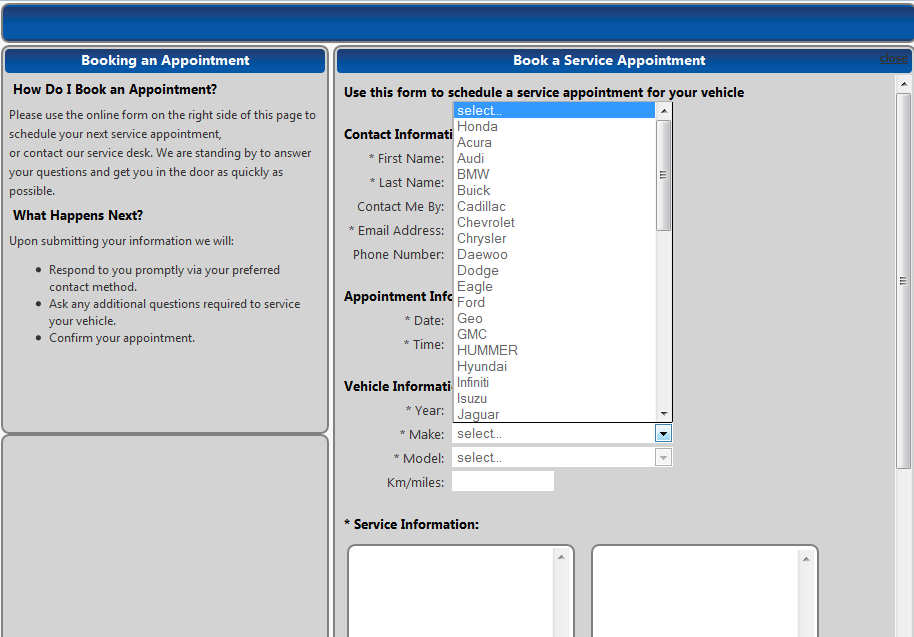Choose HUMMER from the make options
Screen dimensions: 914x637
coord(487,351)
